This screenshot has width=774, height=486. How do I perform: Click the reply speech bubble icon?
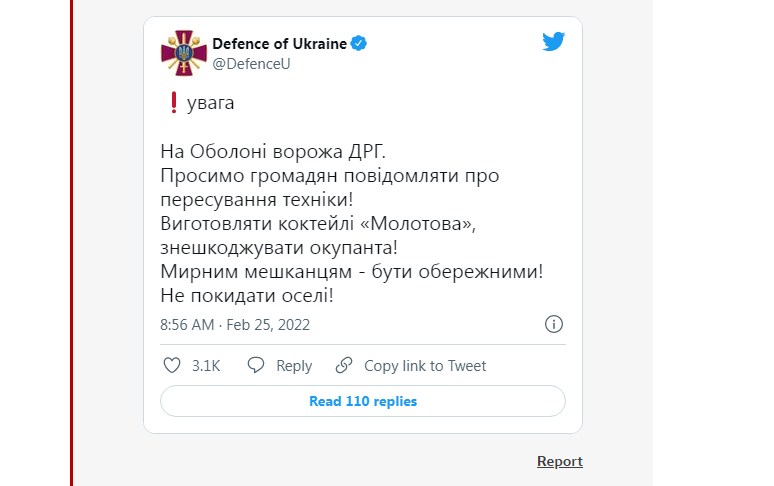pyautogui.click(x=256, y=365)
